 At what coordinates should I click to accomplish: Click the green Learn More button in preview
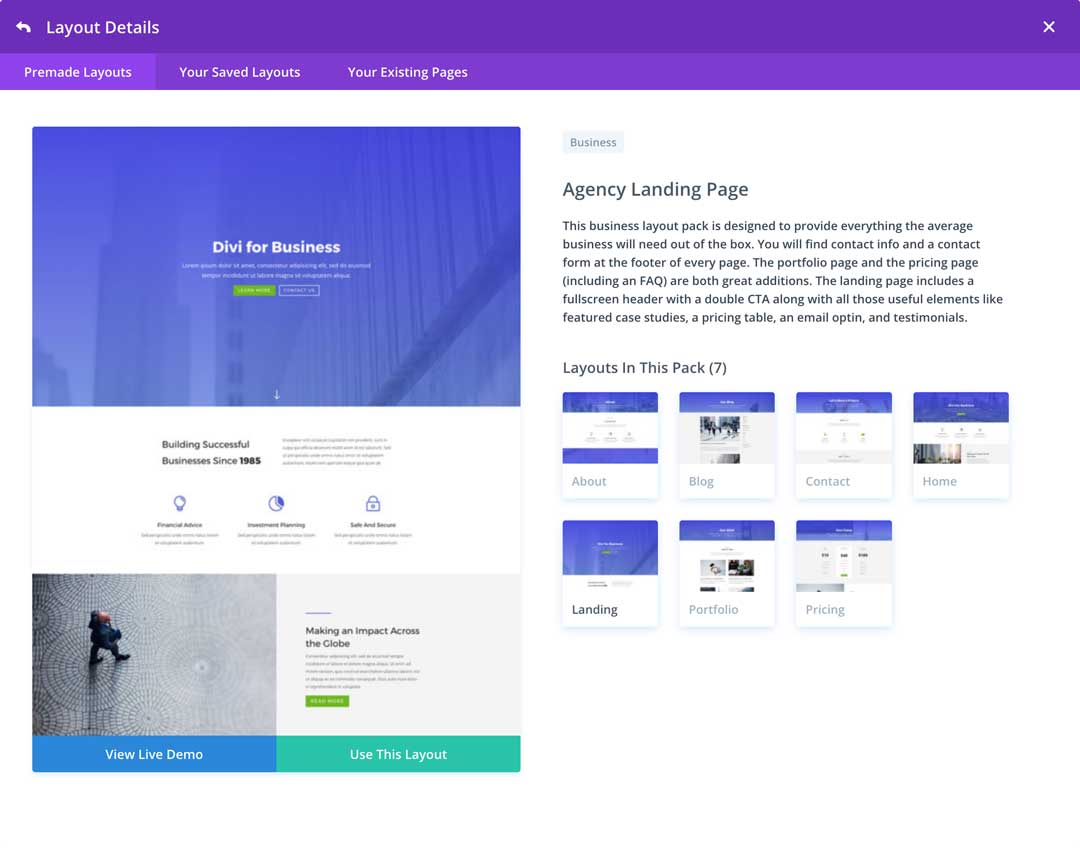[x=254, y=290]
